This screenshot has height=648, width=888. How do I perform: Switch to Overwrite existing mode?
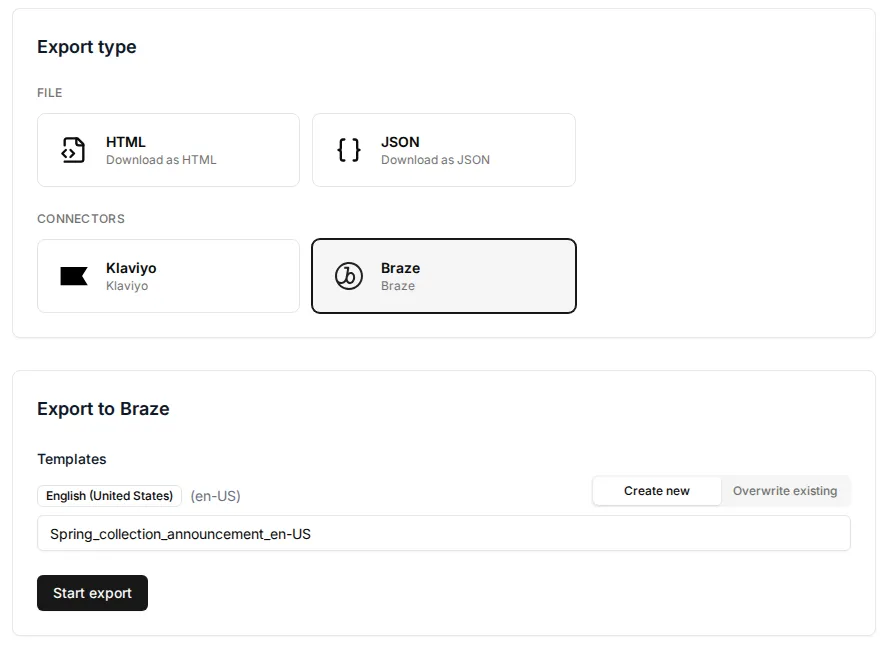coord(785,491)
